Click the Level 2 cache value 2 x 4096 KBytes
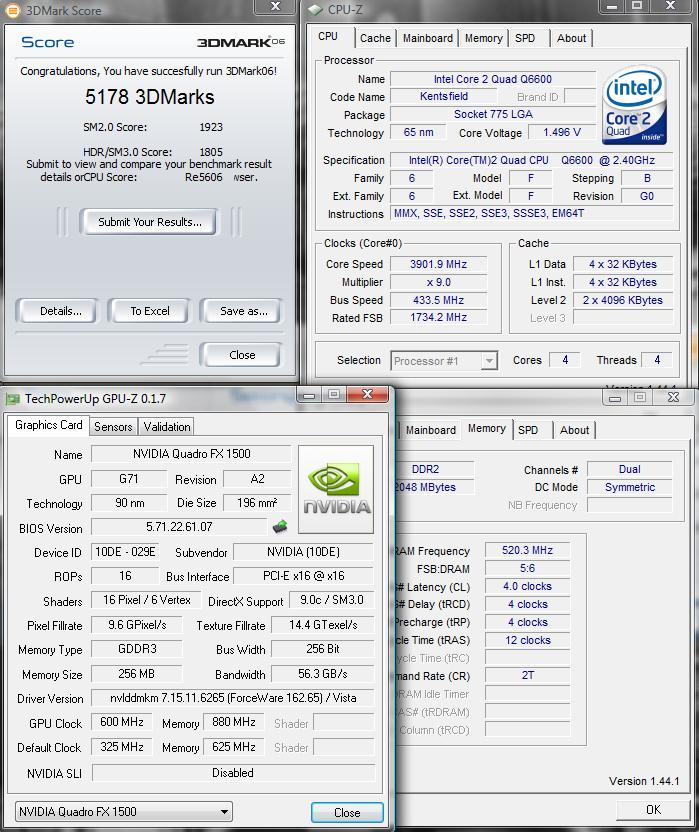 [x=623, y=300]
